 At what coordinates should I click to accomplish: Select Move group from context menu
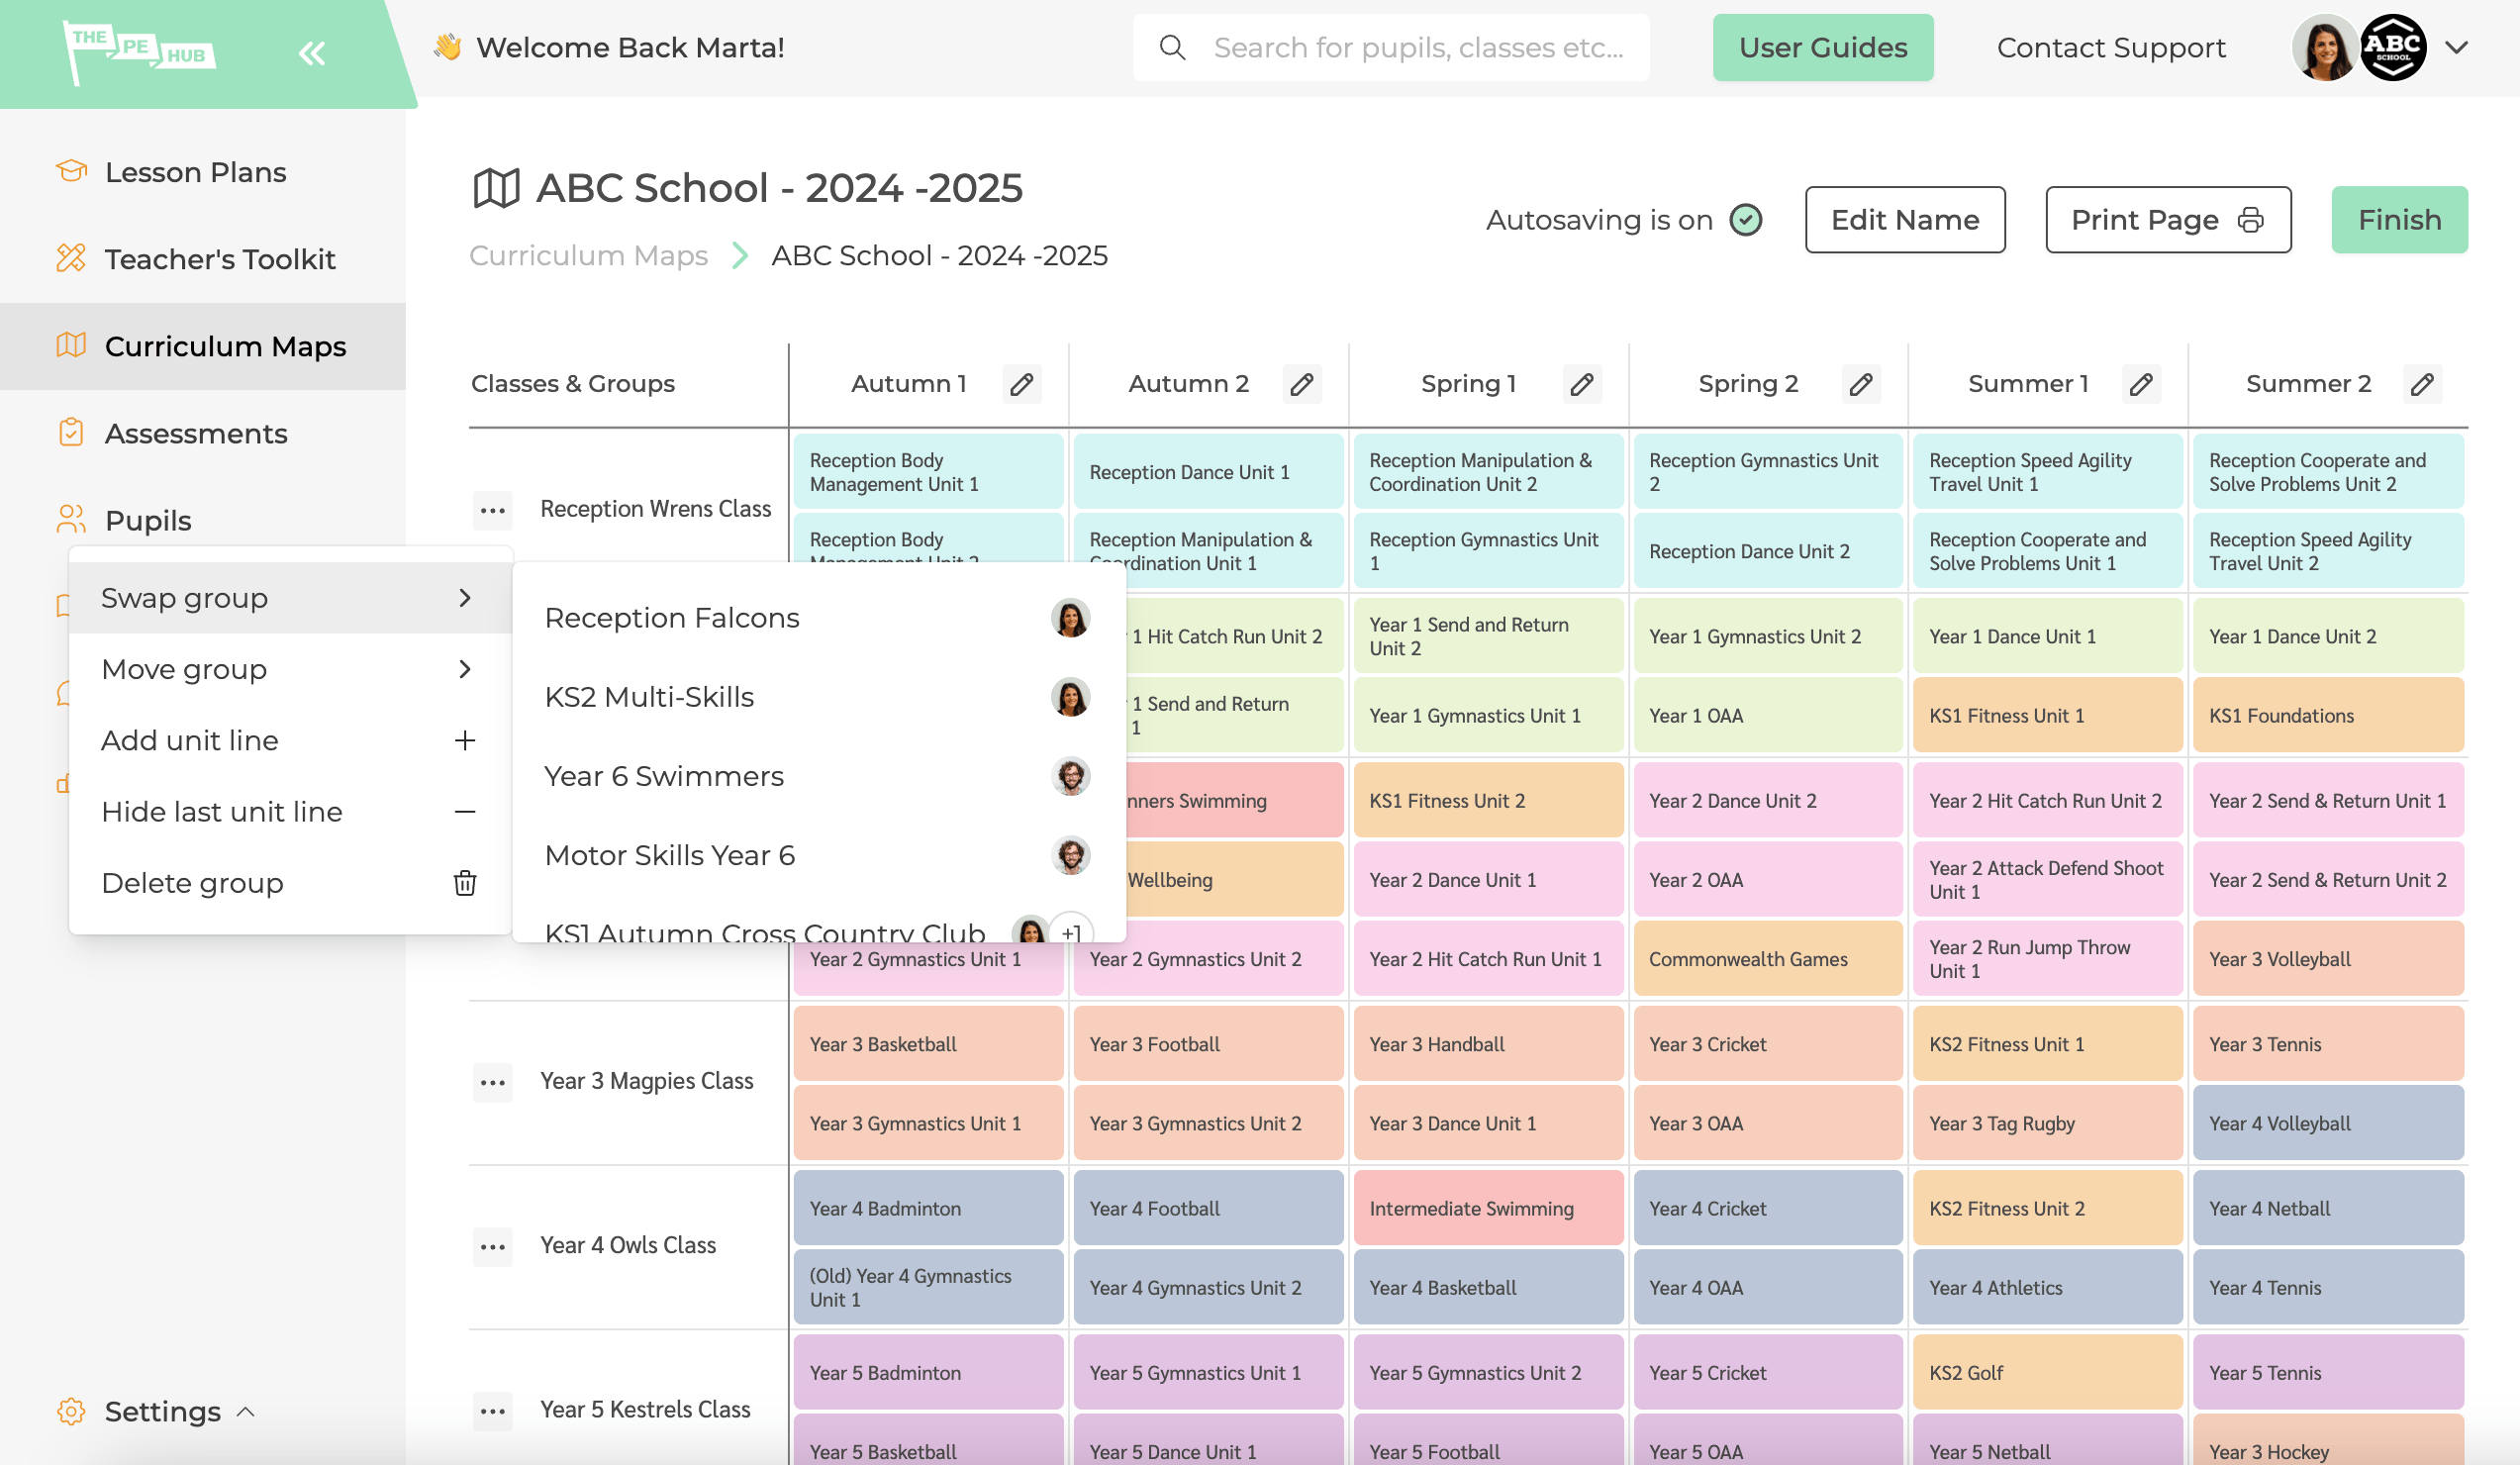coord(290,669)
